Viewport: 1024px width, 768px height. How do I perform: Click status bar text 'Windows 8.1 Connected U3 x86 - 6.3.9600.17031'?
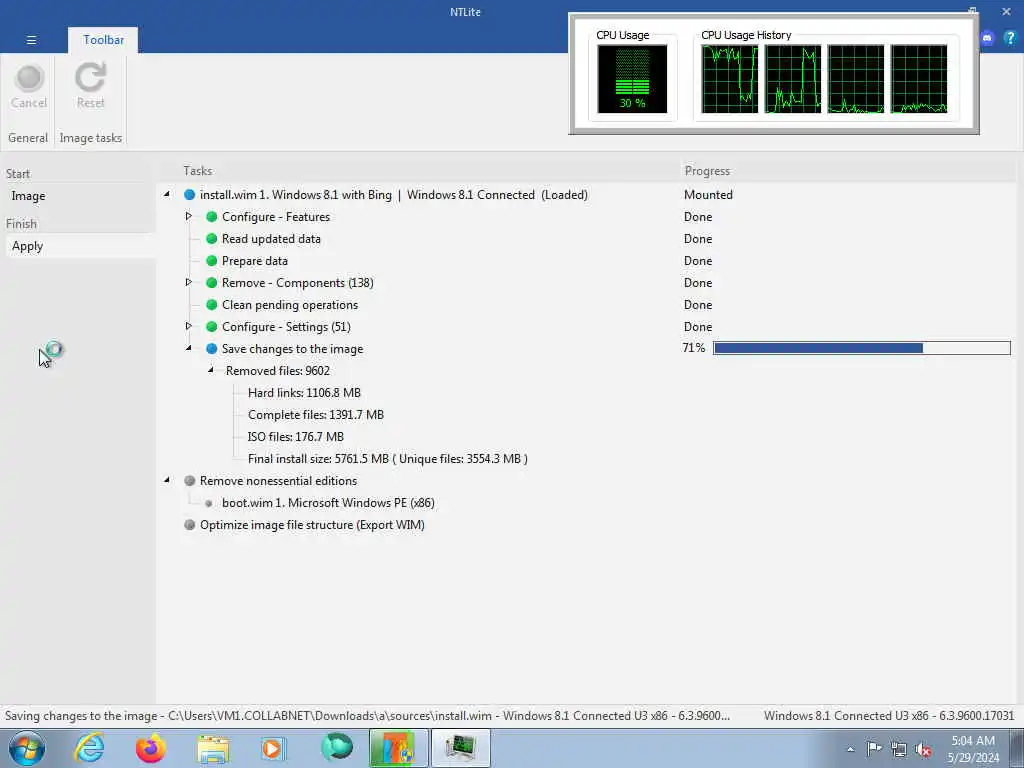[x=889, y=716]
